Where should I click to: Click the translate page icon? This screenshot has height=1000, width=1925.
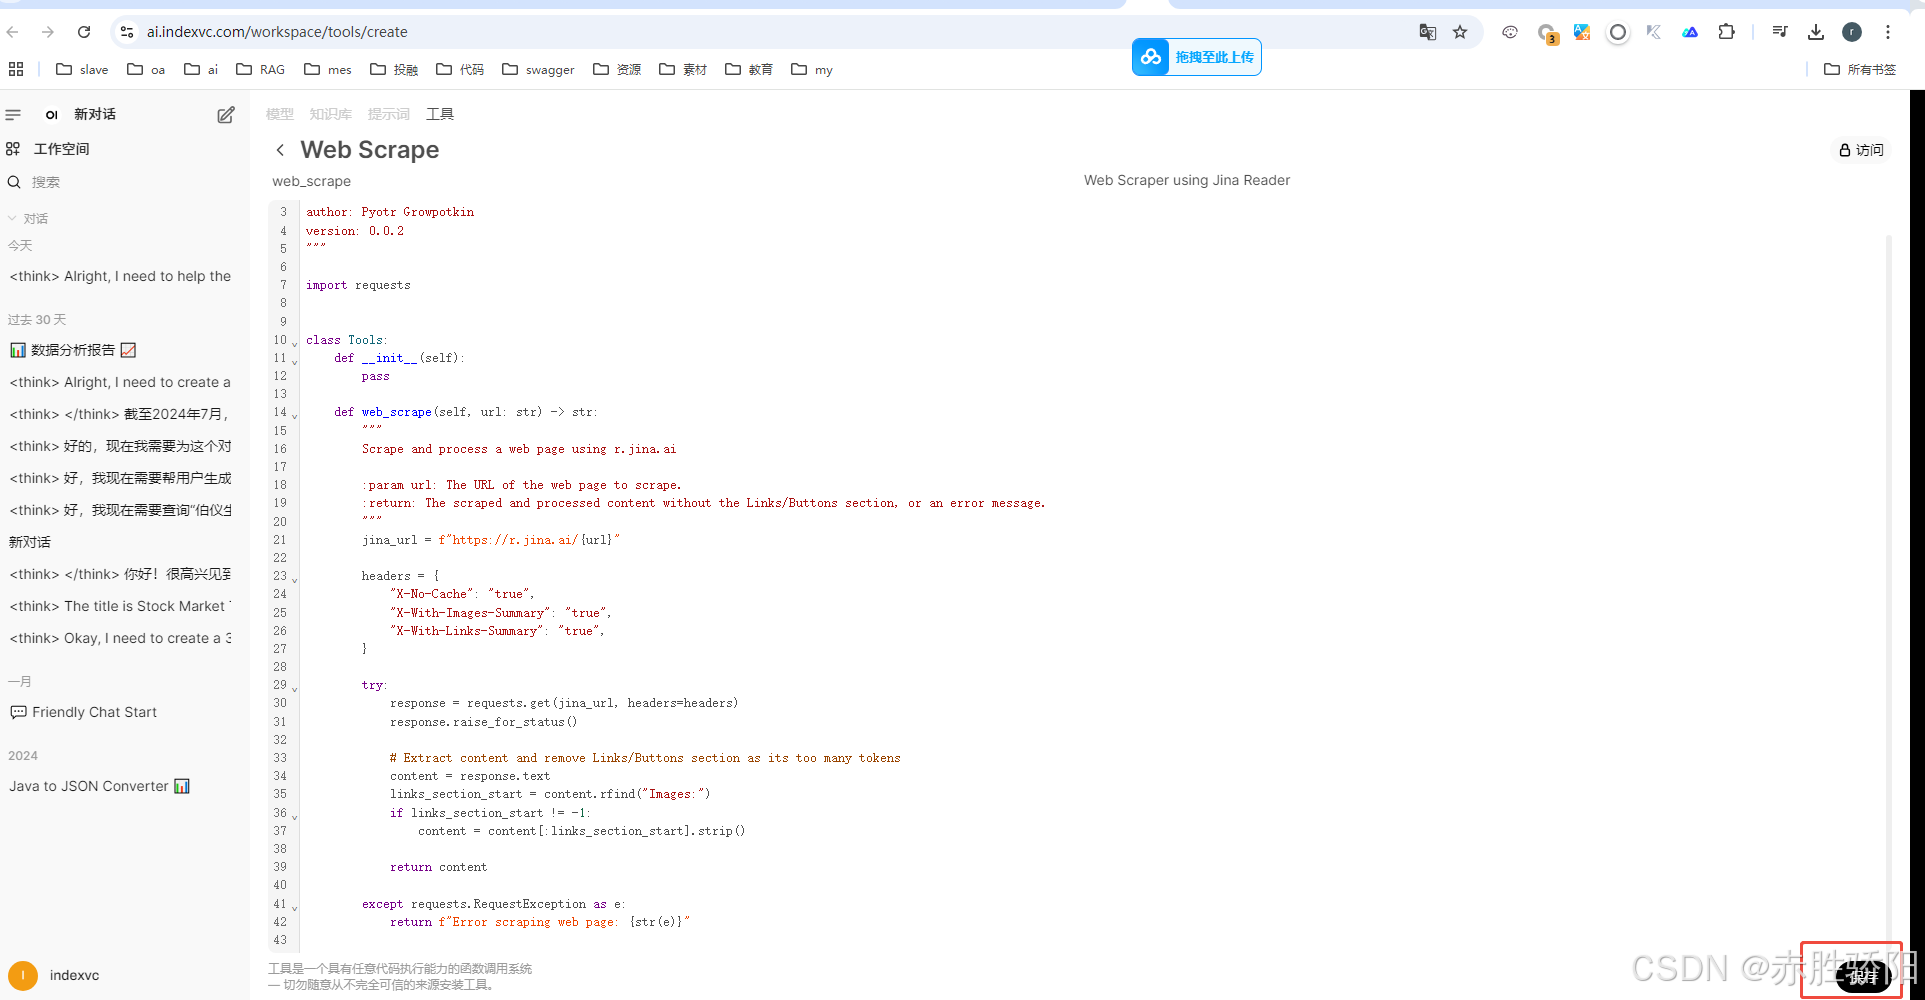coord(1427,32)
